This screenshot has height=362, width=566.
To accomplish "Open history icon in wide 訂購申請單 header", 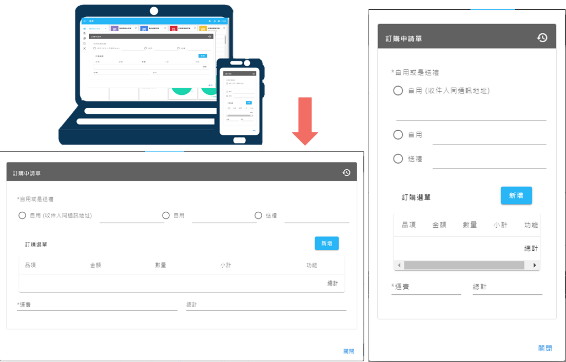I will [x=346, y=173].
